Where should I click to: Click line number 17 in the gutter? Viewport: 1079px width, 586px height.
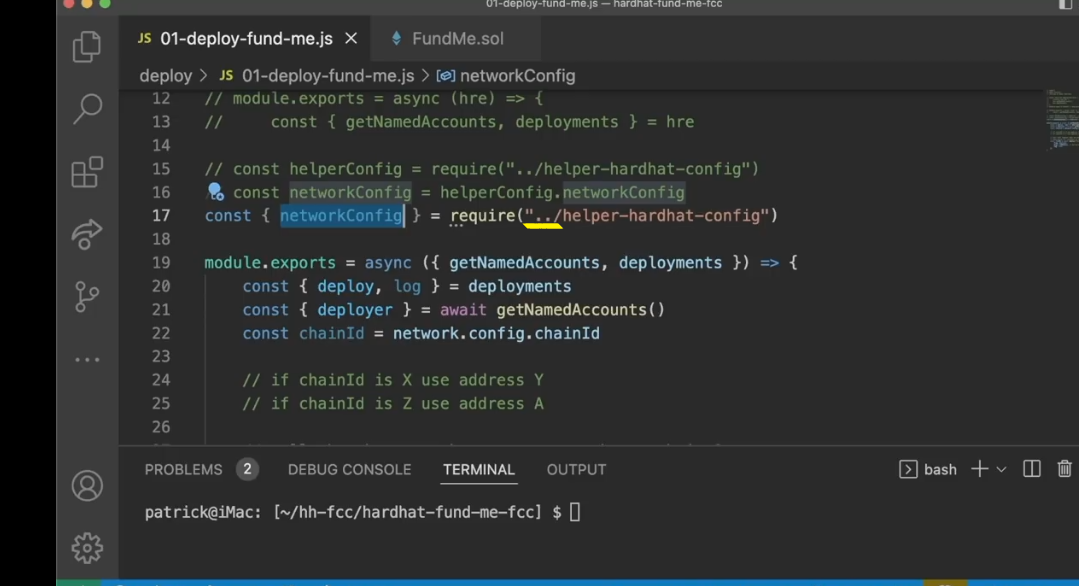[161, 215]
